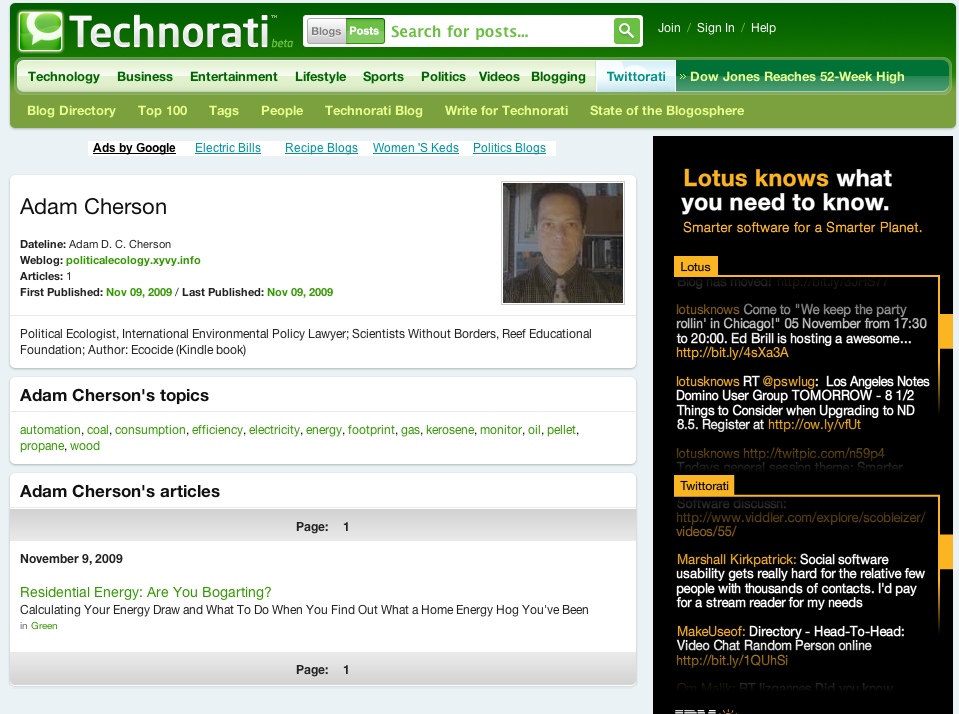Open the Join link

pyautogui.click(x=669, y=28)
